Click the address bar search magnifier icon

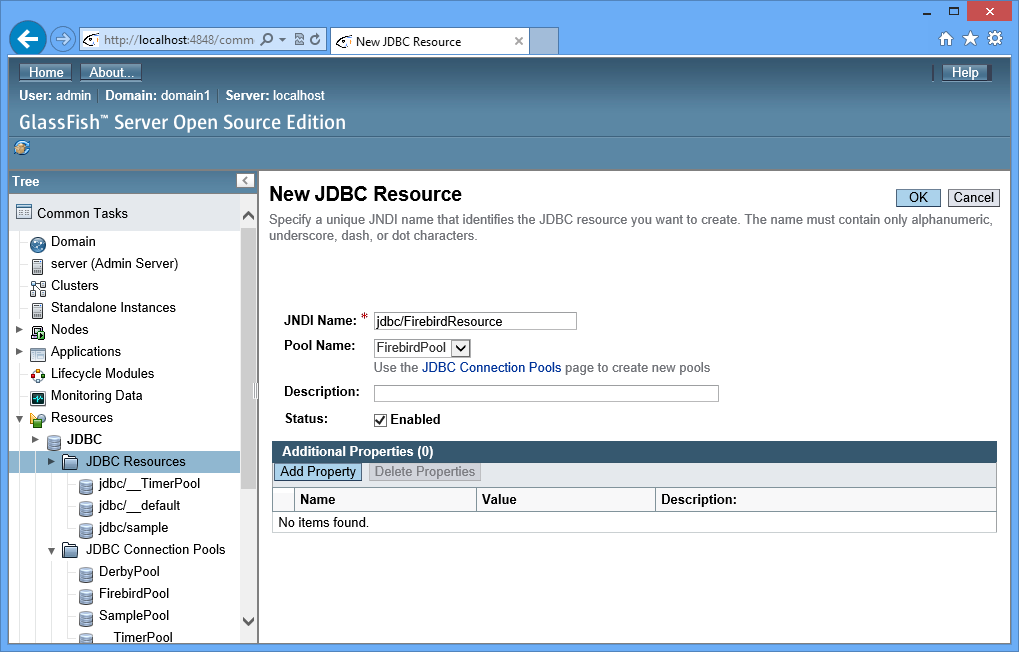[x=266, y=40]
